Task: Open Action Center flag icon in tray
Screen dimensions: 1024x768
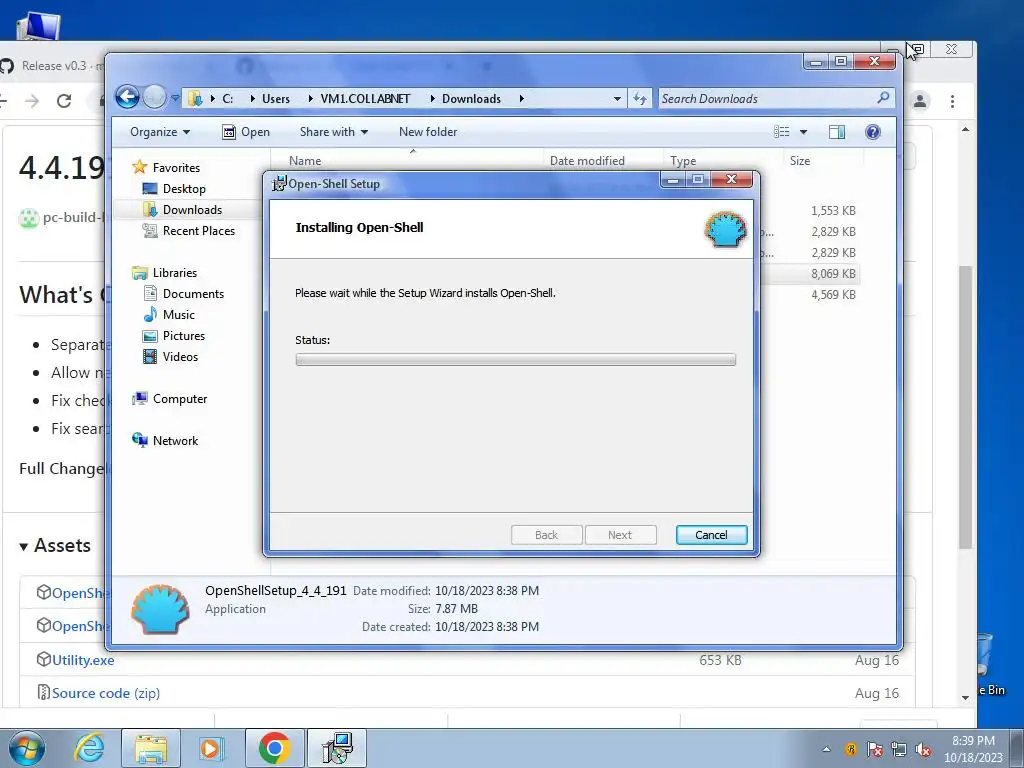Action: coord(874,750)
